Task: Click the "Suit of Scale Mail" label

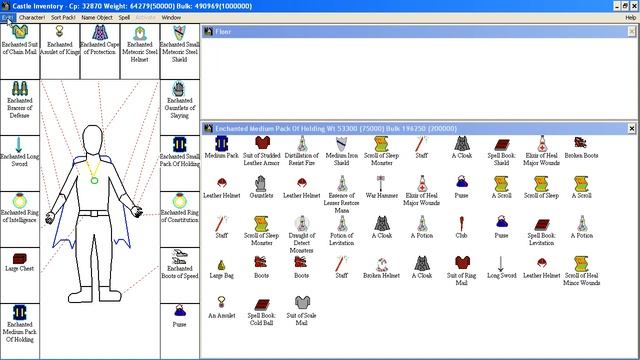Action: (302, 319)
